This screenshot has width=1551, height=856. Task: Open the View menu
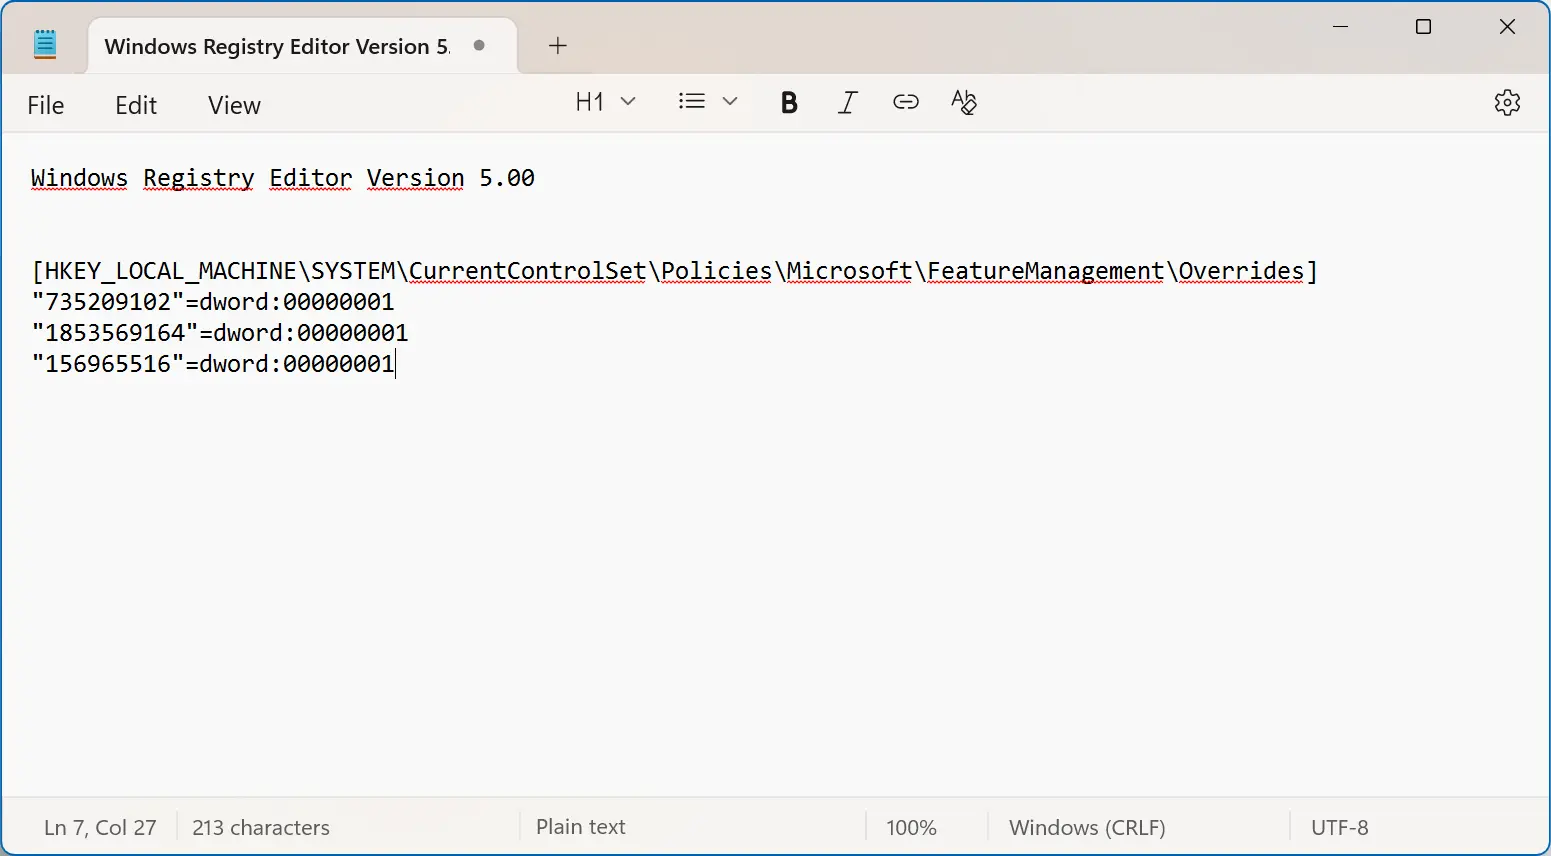234,105
